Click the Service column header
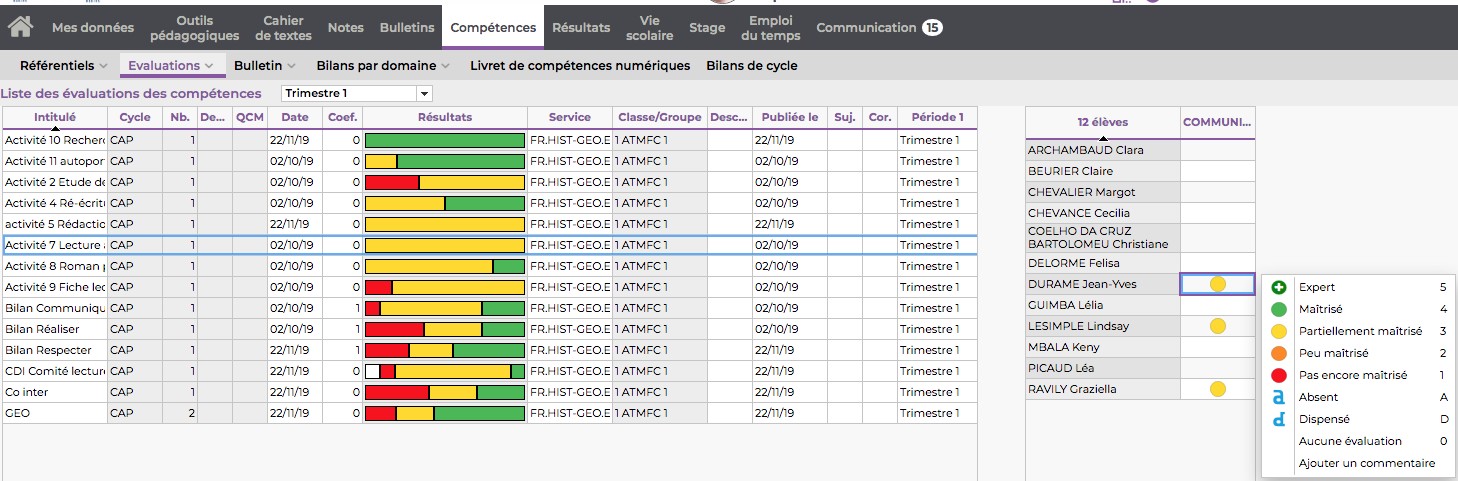Screen dimensions: 1458x481 pyautogui.click(x=570, y=117)
